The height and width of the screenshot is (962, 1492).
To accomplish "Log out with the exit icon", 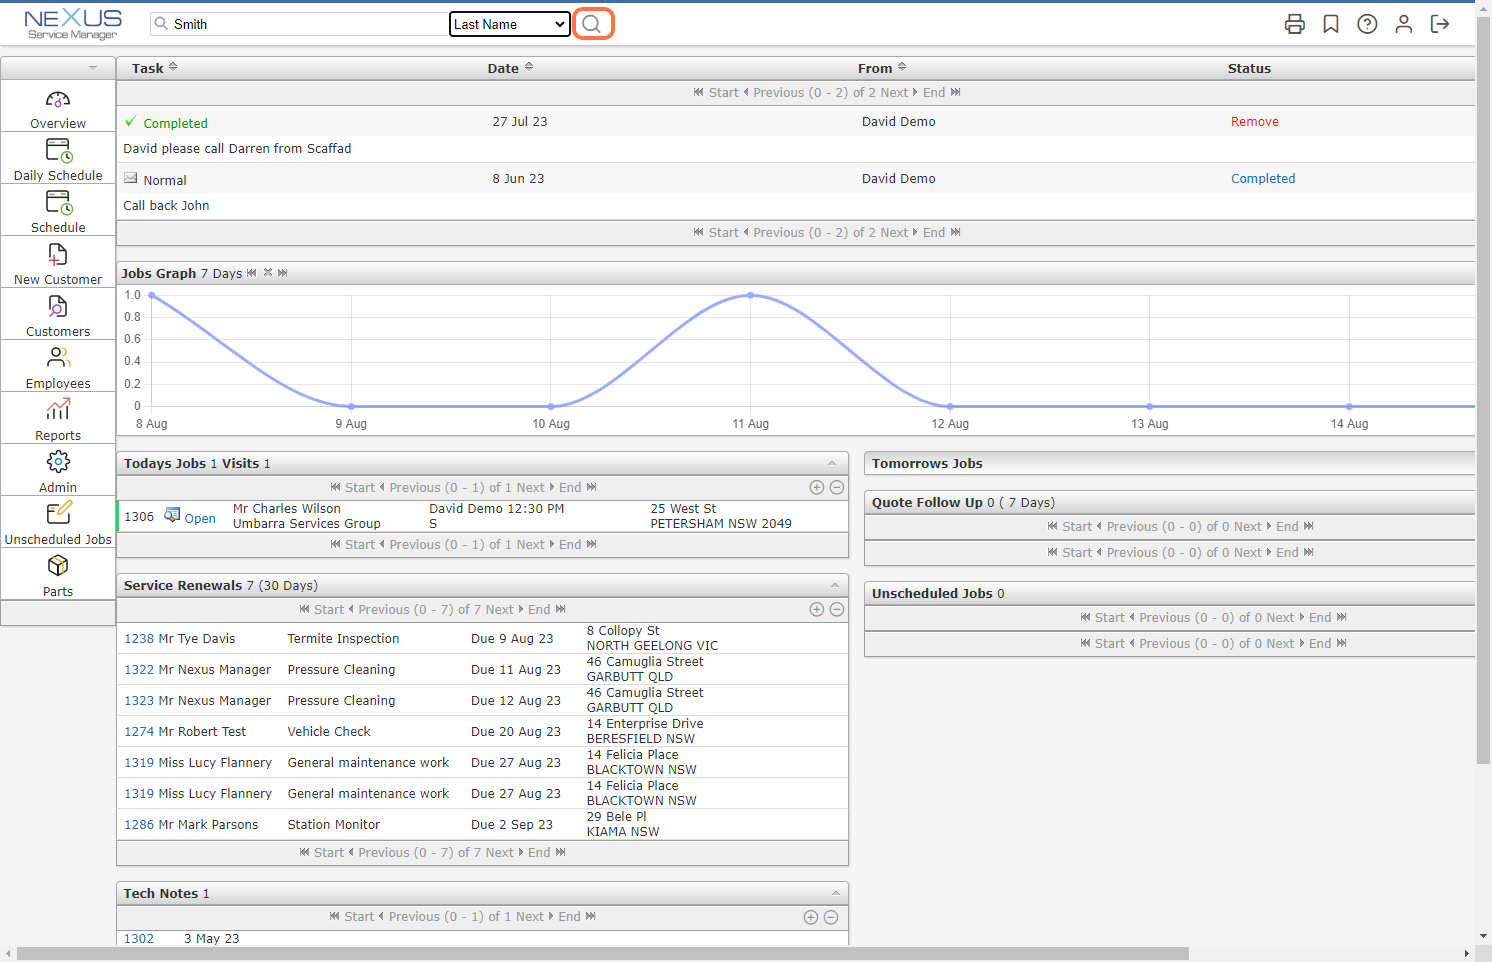I will (x=1440, y=23).
